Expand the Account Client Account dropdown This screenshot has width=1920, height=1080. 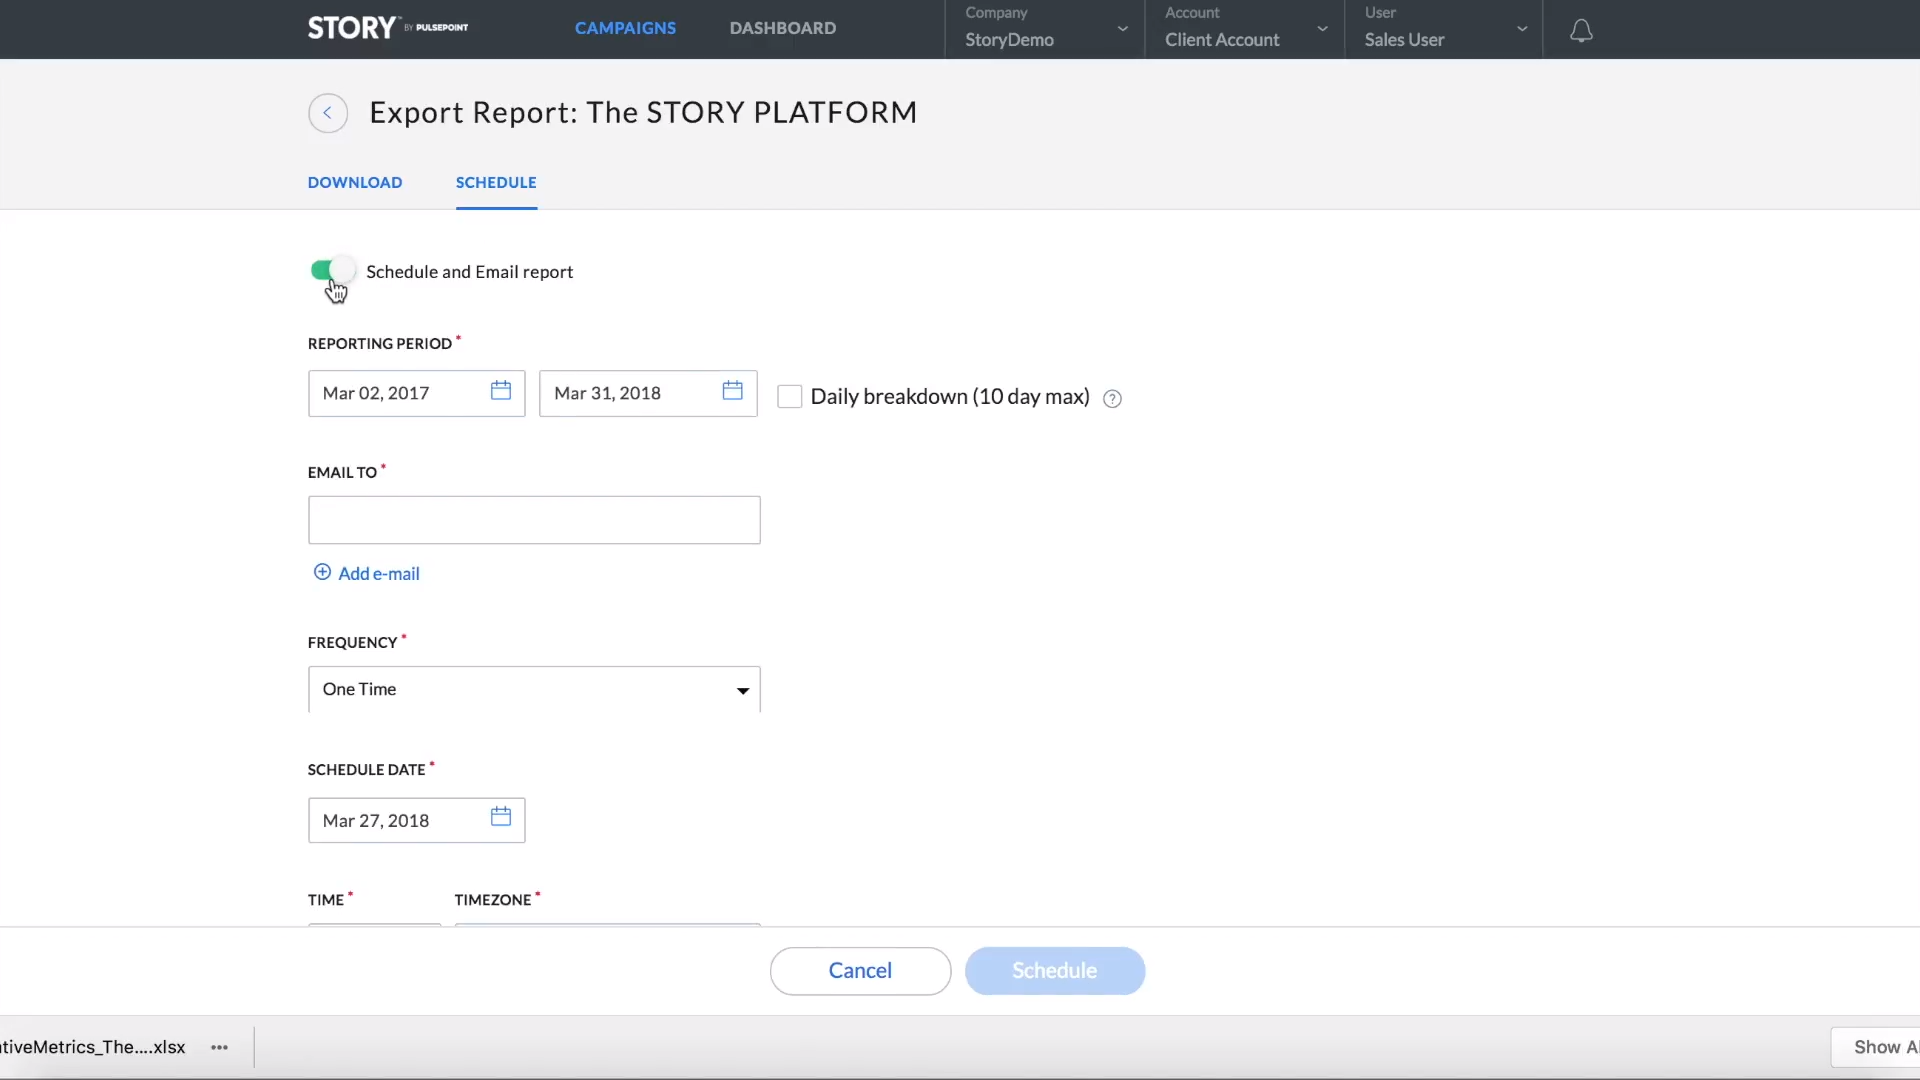[1245, 29]
